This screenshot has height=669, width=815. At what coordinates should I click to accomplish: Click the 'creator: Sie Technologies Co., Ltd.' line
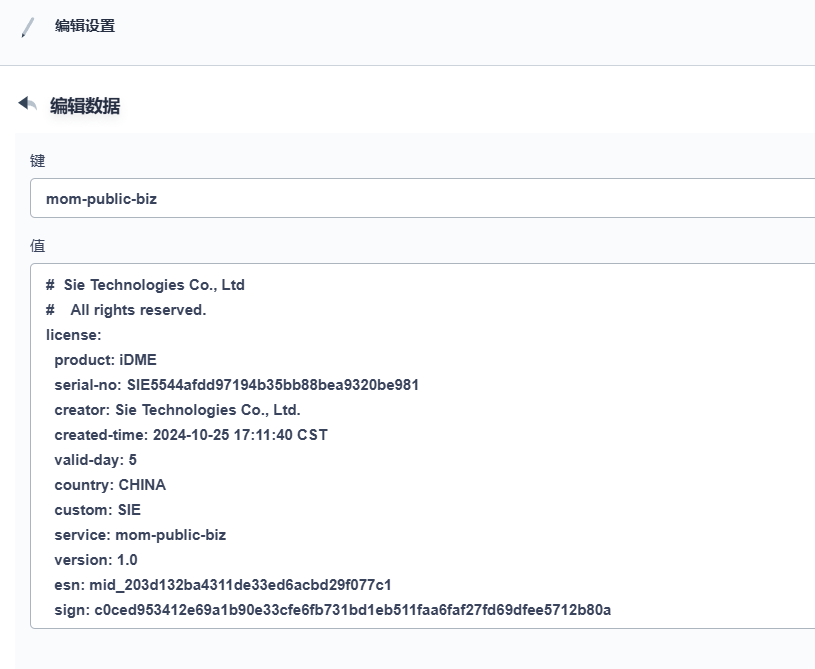click(177, 410)
